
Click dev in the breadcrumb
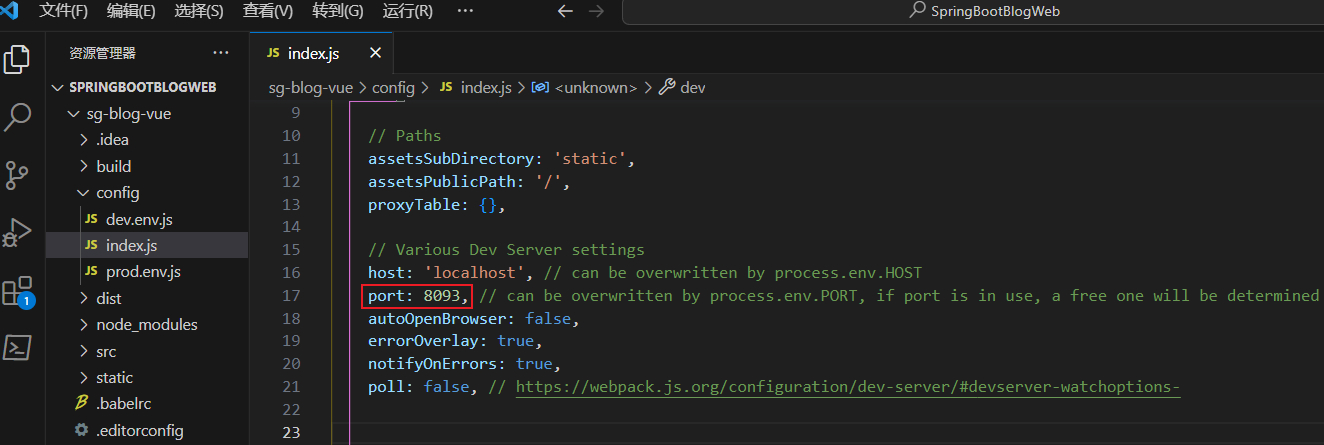[693, 87]
